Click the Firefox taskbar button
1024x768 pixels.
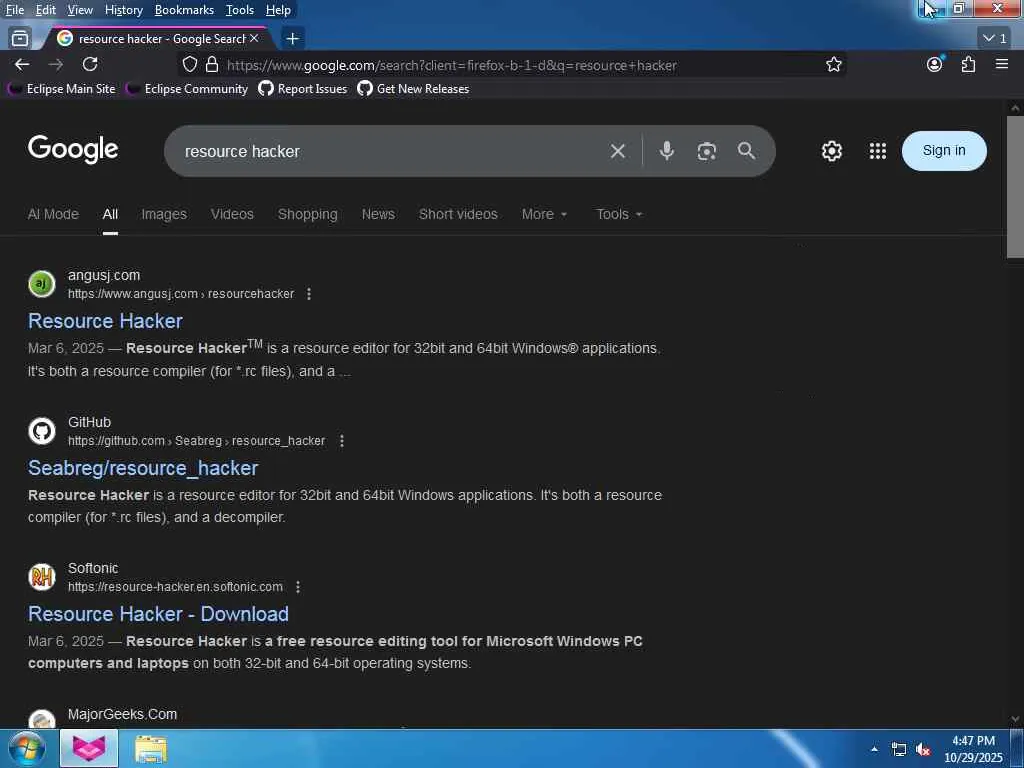(x=89, y=749)
